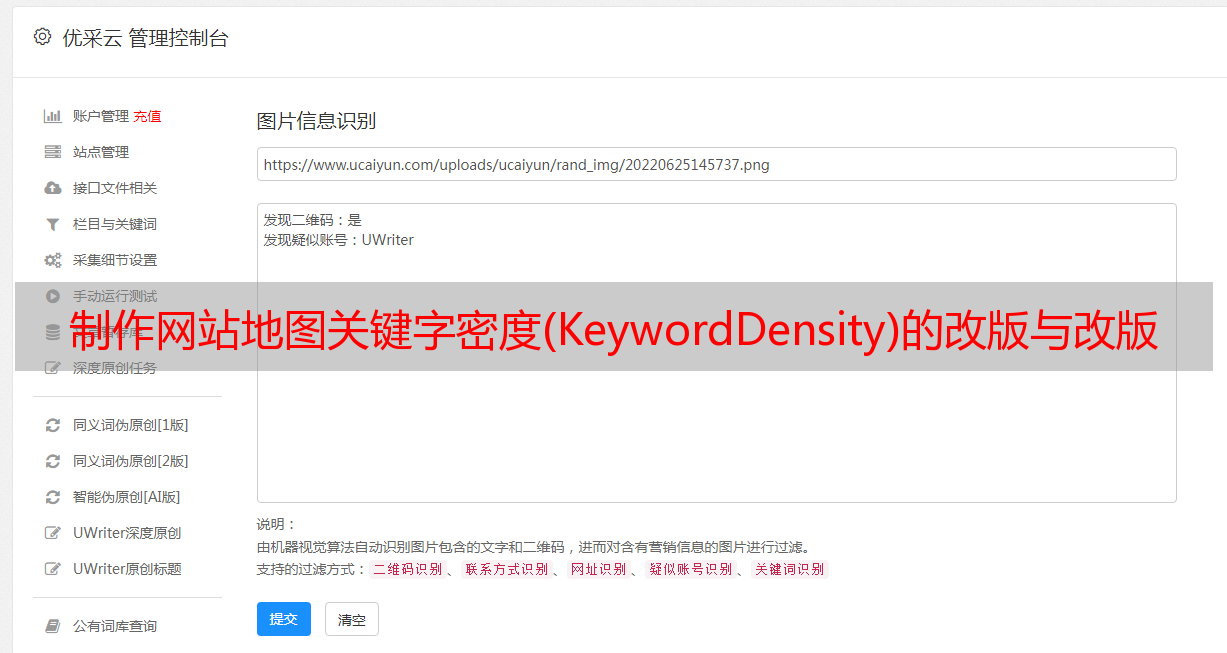Viewport: 1227px width, 653px height.
Task: Click inside the recognition result text area
Action: coord(716,353)
